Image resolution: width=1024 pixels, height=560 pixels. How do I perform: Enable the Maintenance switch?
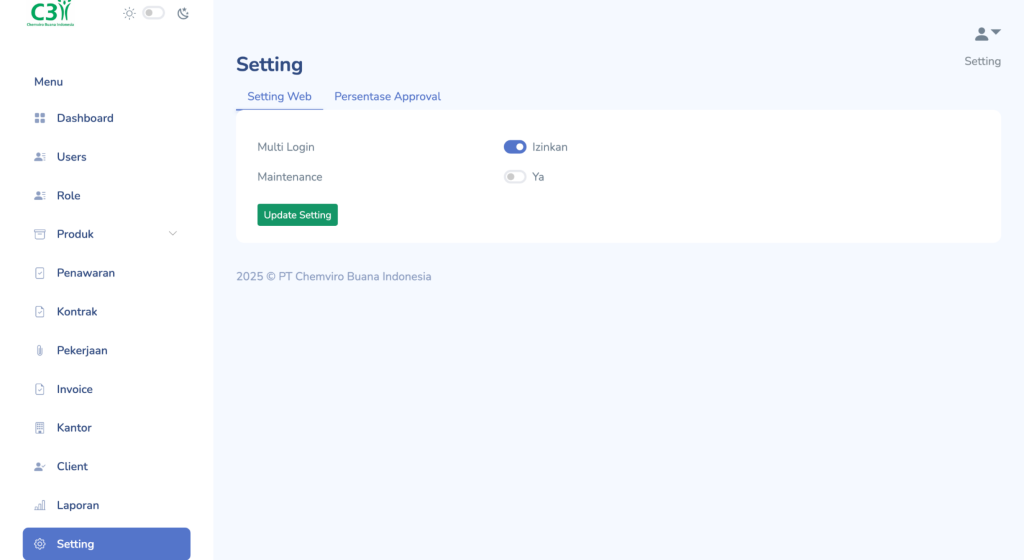click(515, 177)
